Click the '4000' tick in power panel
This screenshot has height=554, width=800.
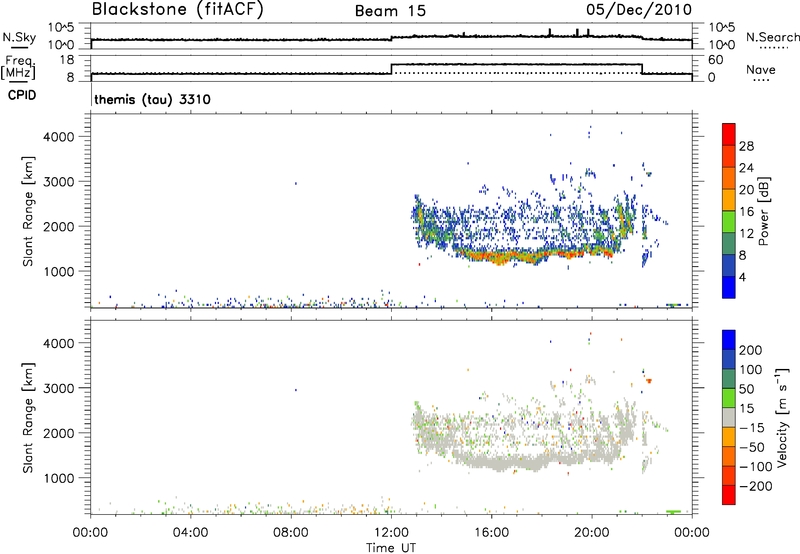(59, 137)
